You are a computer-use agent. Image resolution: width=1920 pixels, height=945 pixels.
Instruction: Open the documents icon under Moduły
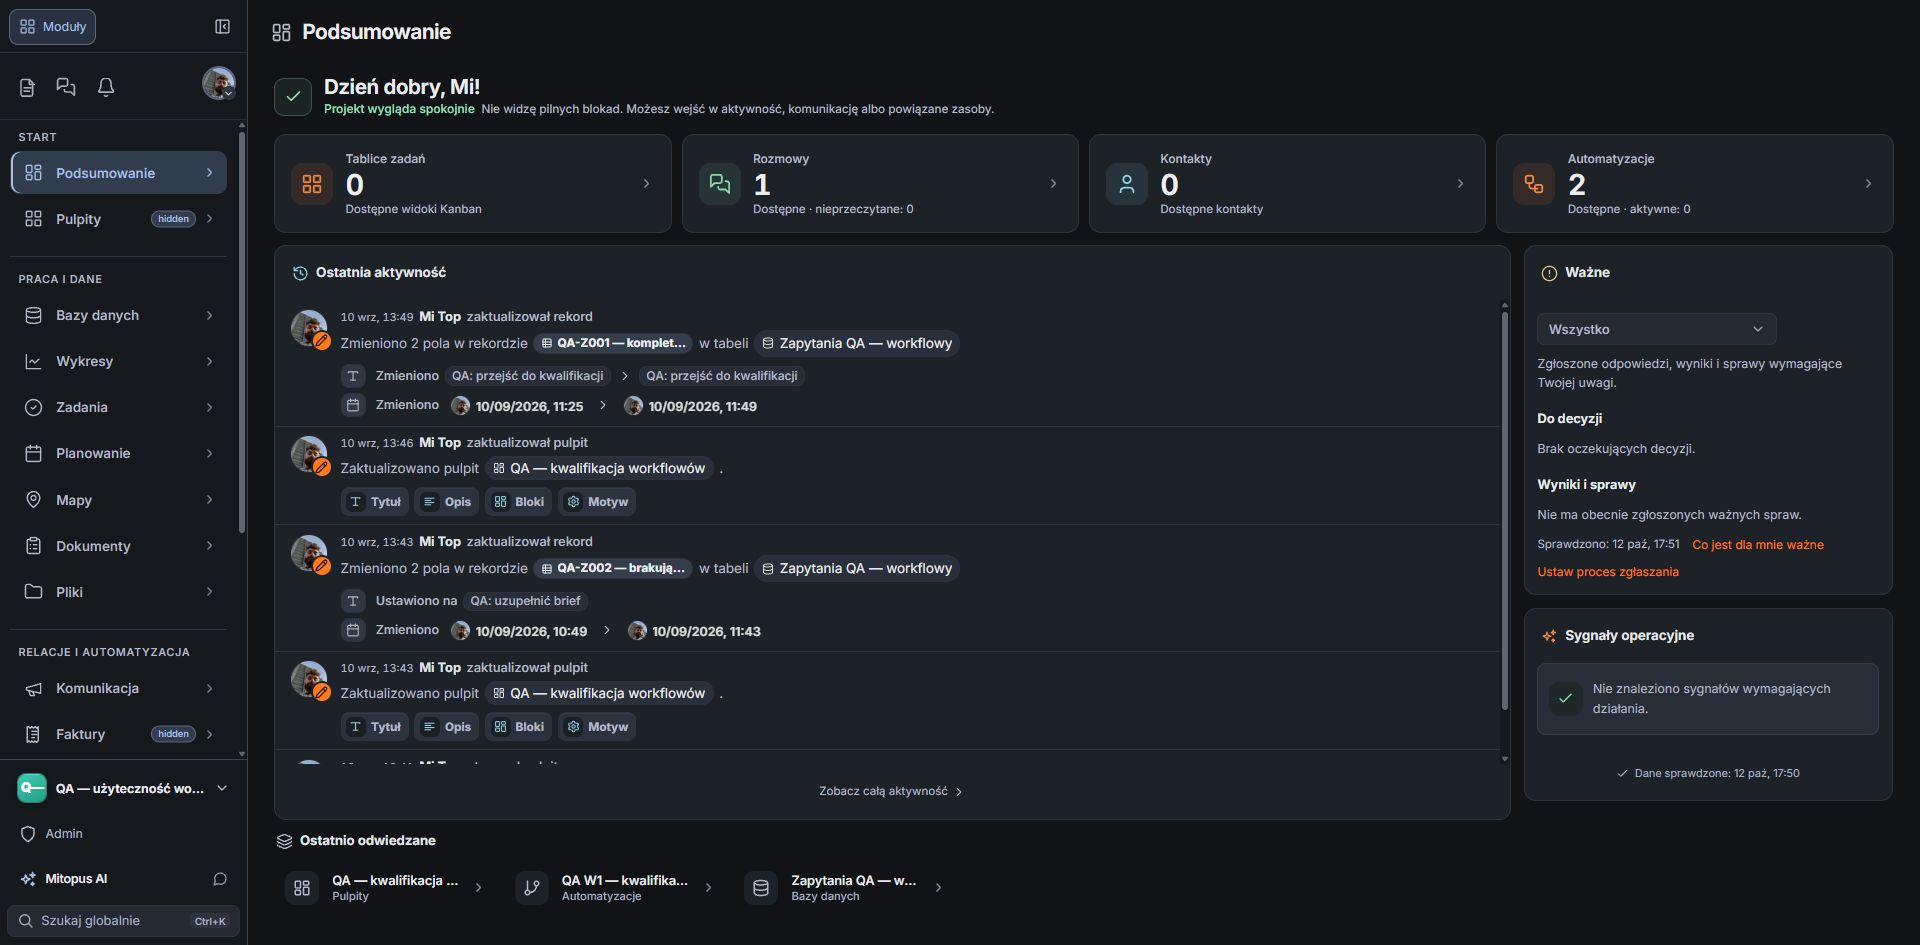pos(27,88)
